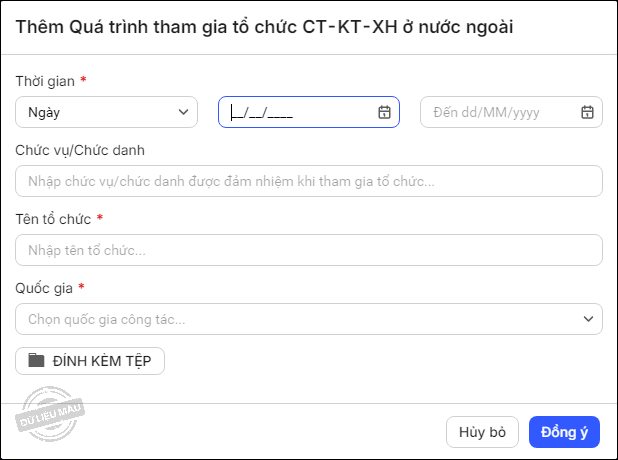618x460 pixels.
Task: Click the 'Tên tổ chức' label
Action: pos(53,219)
